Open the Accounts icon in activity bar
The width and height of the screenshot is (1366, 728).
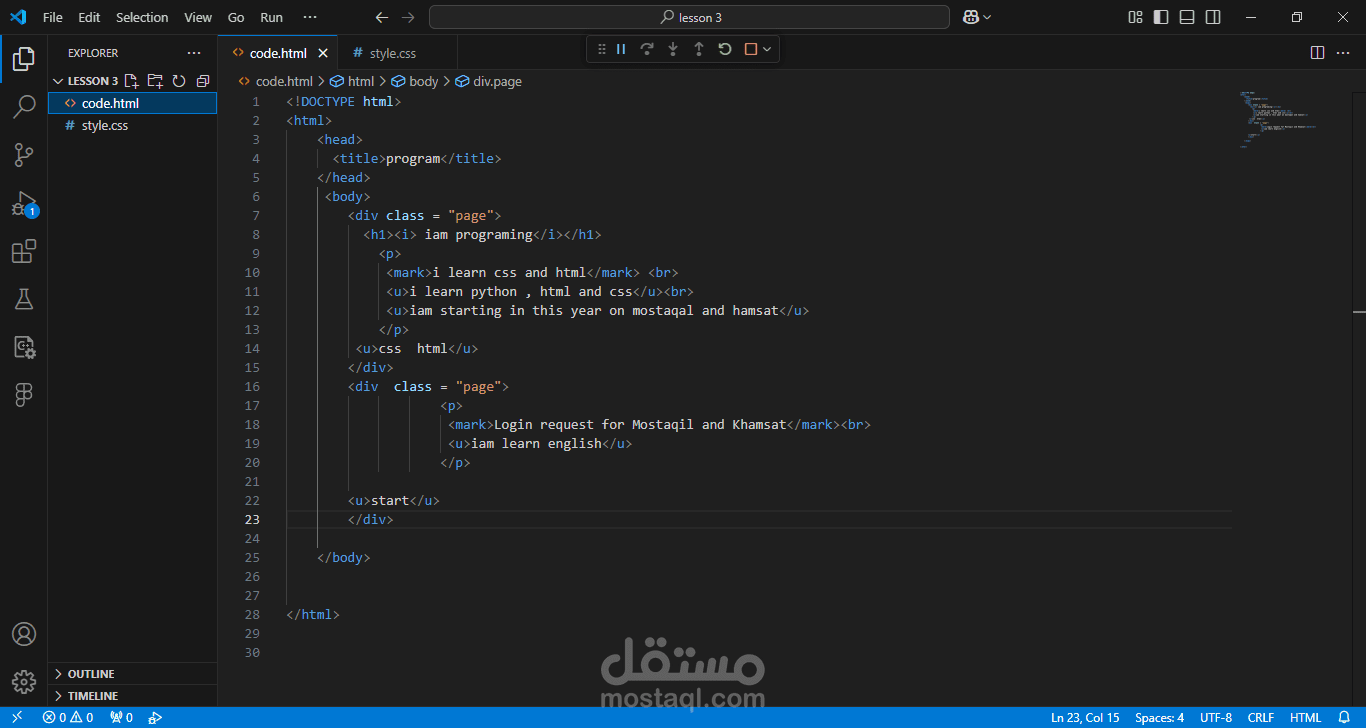pos(24,634)
